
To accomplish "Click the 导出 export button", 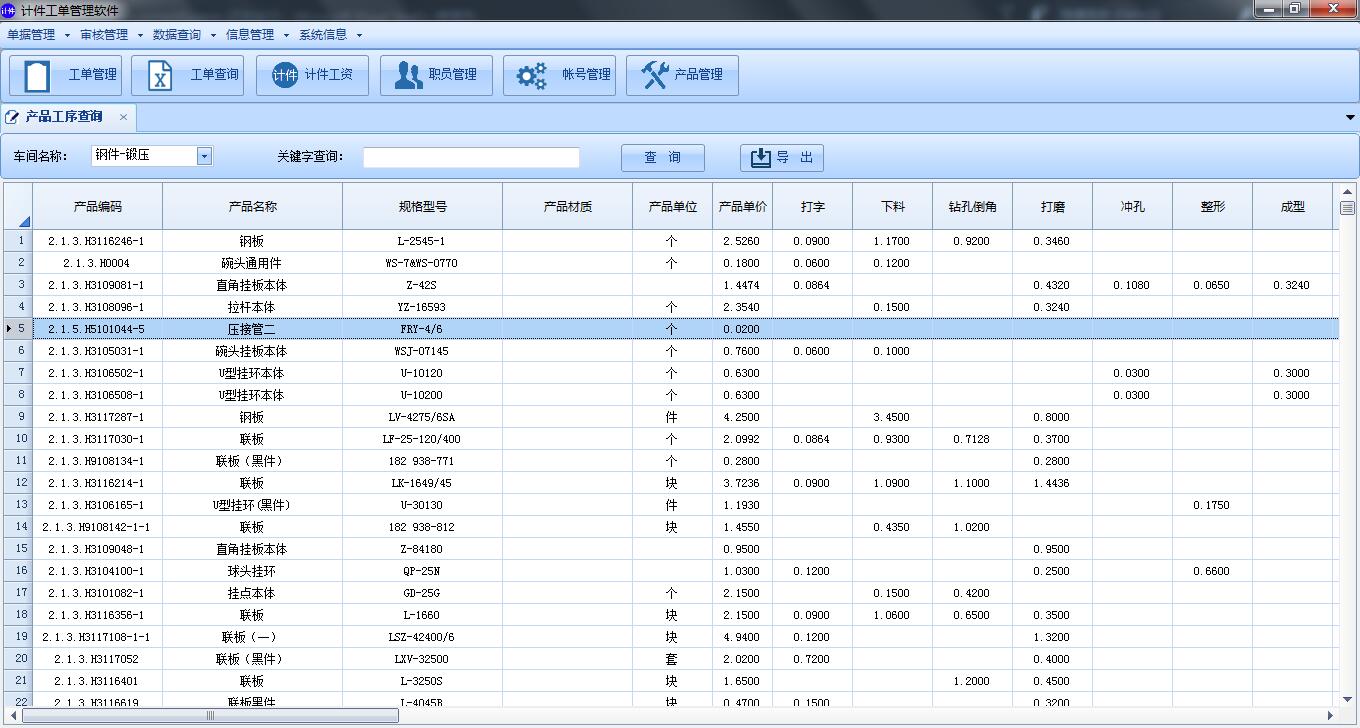I will 782,158.
